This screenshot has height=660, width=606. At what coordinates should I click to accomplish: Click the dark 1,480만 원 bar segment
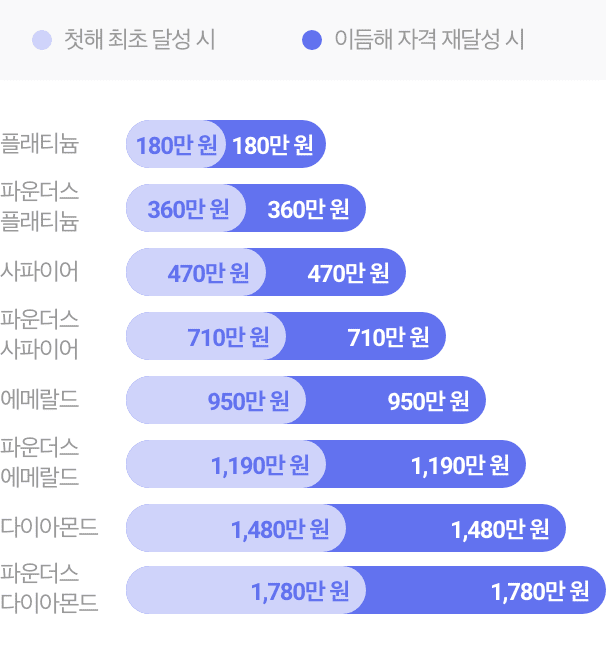click(456, 528)
